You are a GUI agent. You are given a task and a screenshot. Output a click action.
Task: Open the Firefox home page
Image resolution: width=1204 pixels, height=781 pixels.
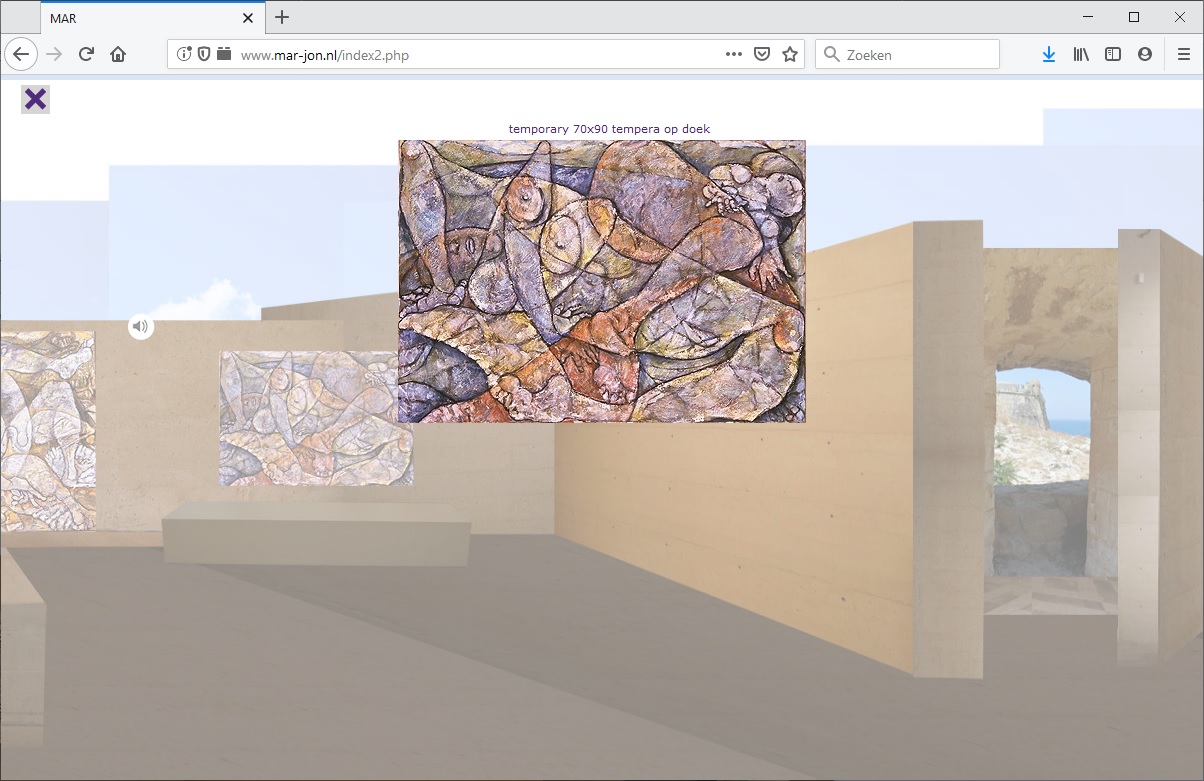(x=118, y=55)
